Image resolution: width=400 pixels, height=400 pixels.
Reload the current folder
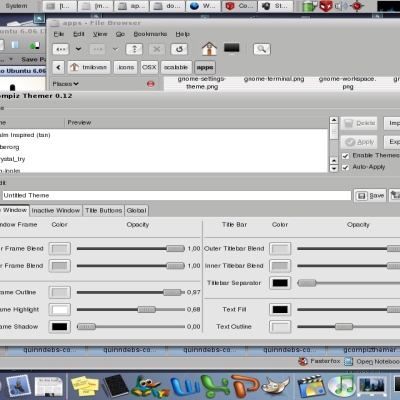pyautogui.click(x=179, y=49)
